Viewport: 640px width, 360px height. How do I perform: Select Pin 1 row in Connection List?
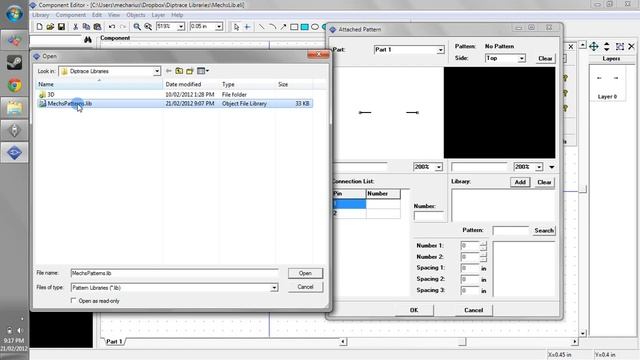coord(367,204)
